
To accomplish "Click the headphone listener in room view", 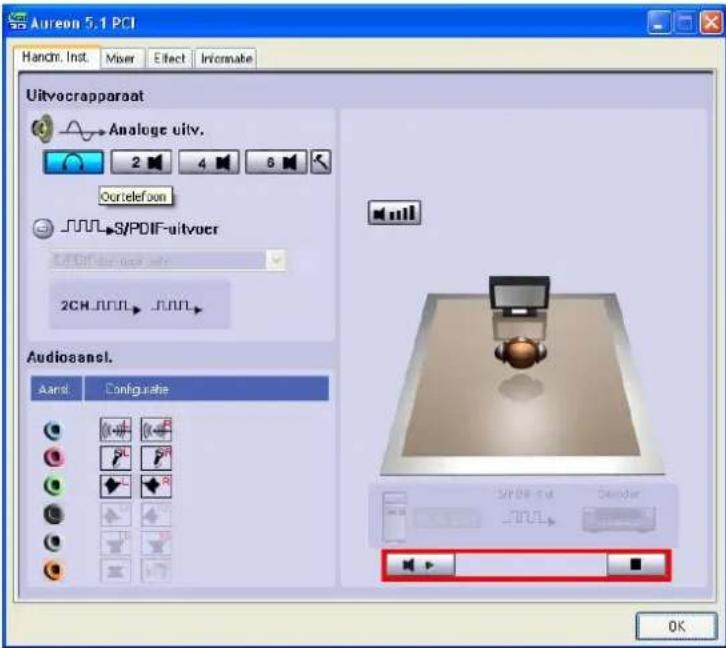I will pos(520,353).
